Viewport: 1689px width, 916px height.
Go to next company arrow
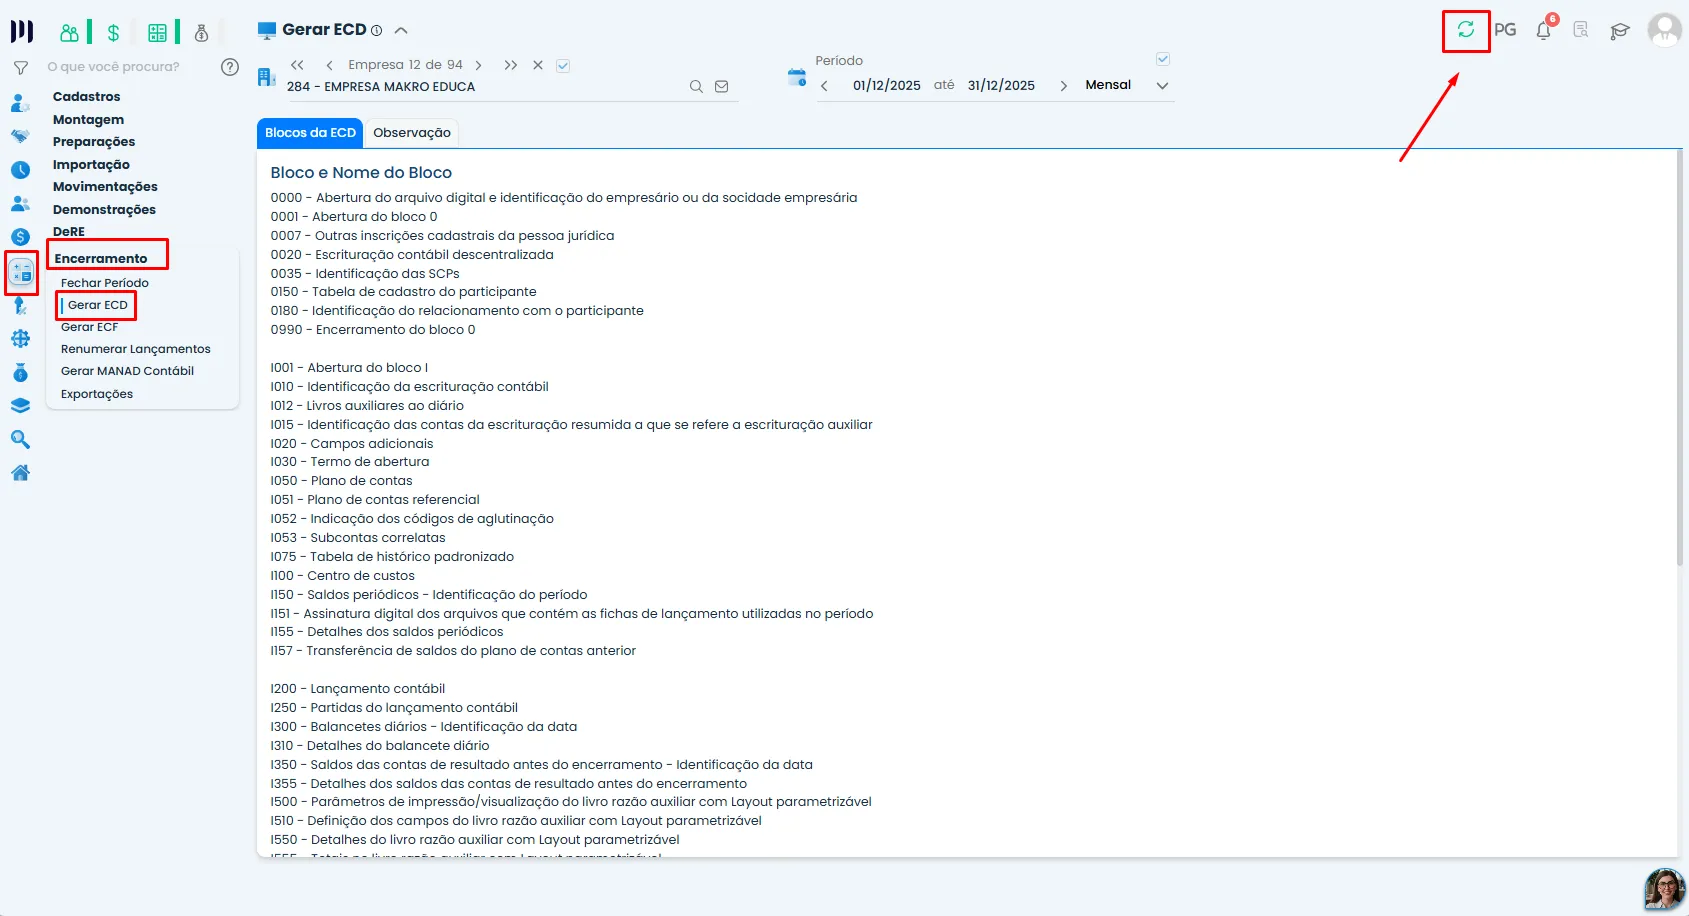pos(479,66)
